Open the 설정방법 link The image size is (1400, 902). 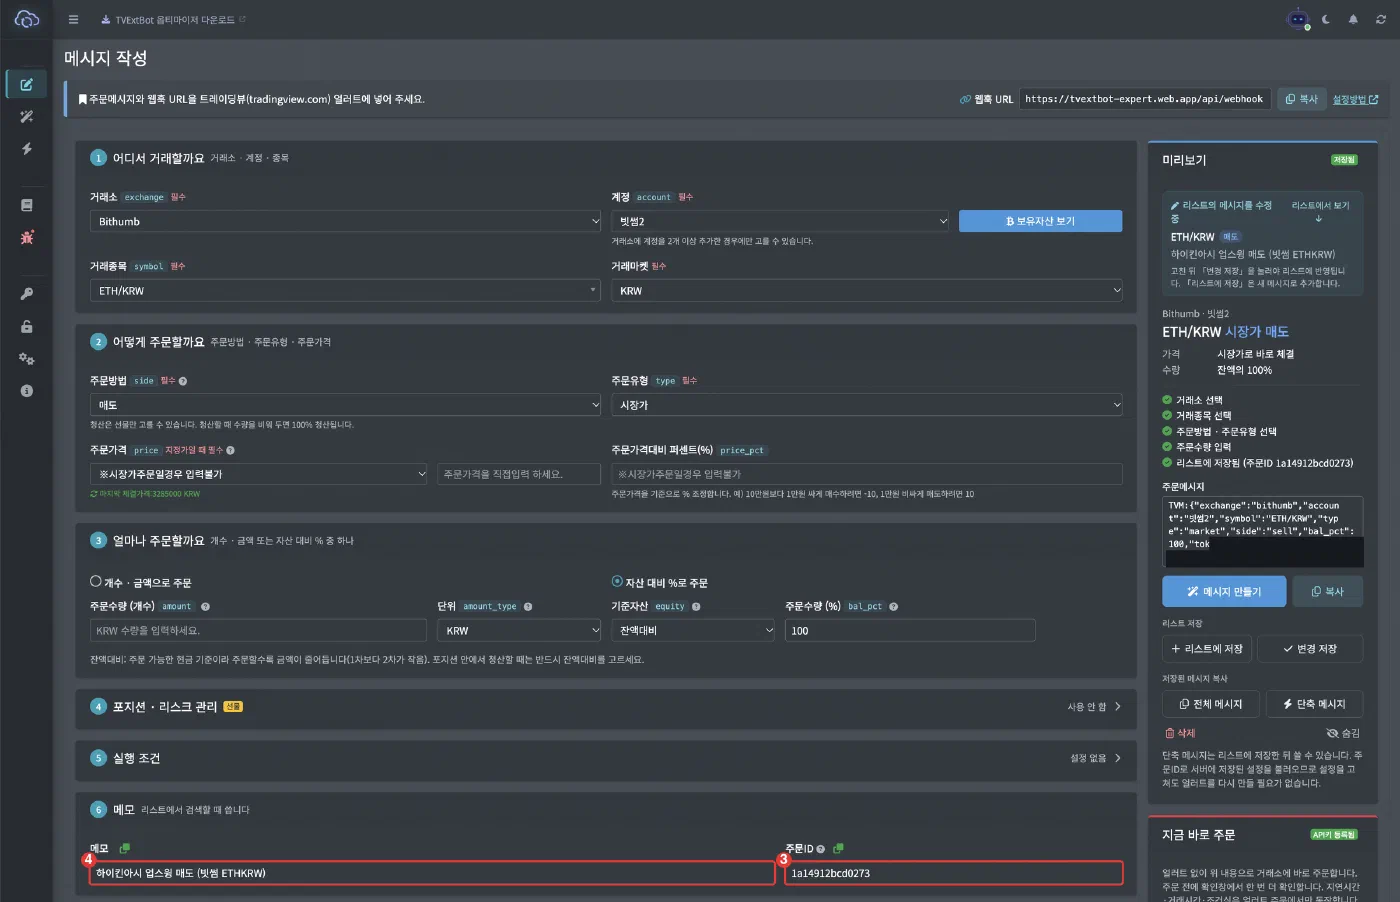(1355, 99)
